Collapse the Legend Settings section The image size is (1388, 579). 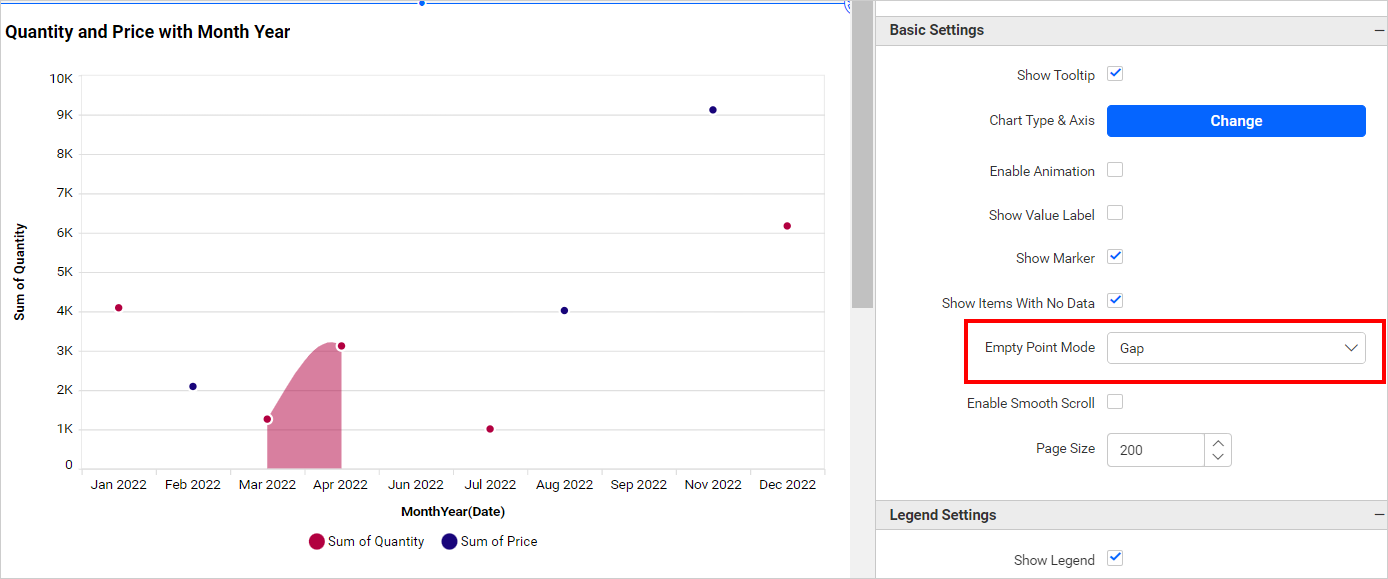1379,516
